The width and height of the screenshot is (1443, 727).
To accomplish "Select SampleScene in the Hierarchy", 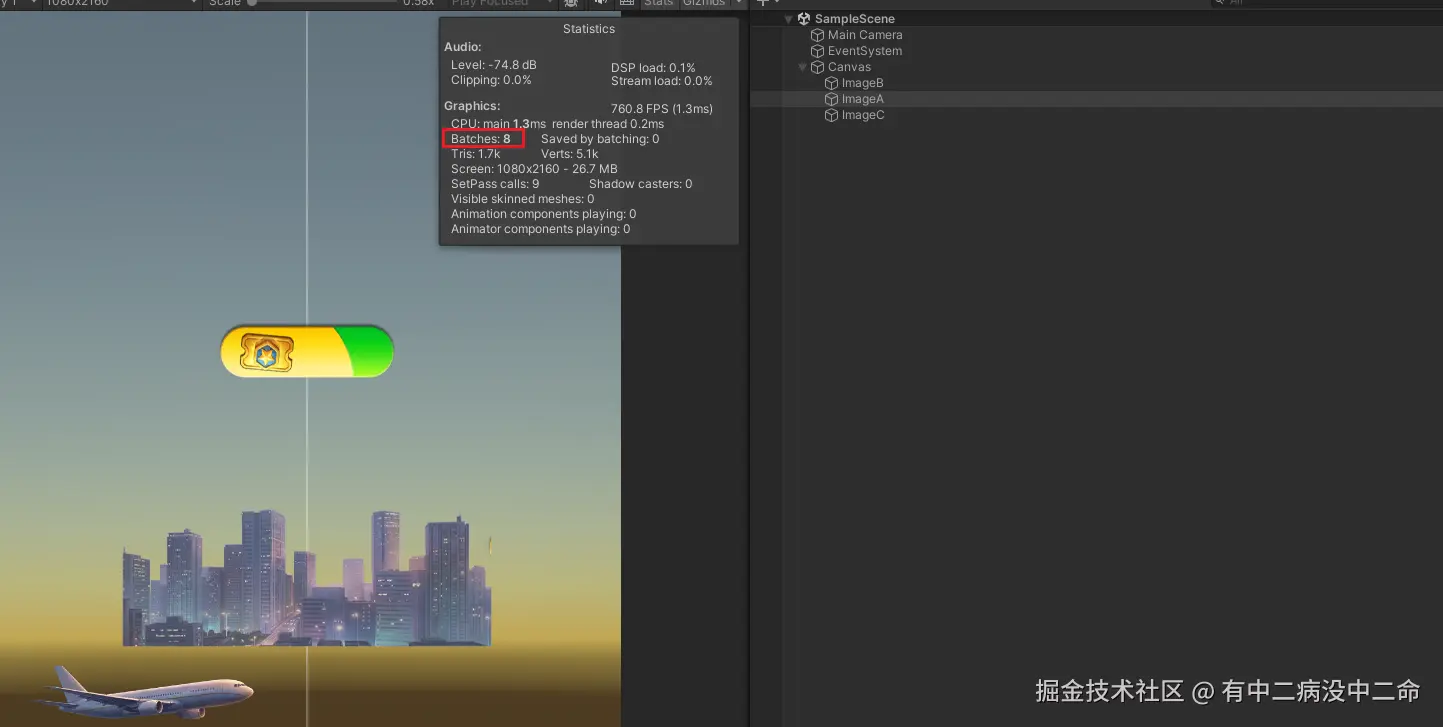I will click(854, 19).
